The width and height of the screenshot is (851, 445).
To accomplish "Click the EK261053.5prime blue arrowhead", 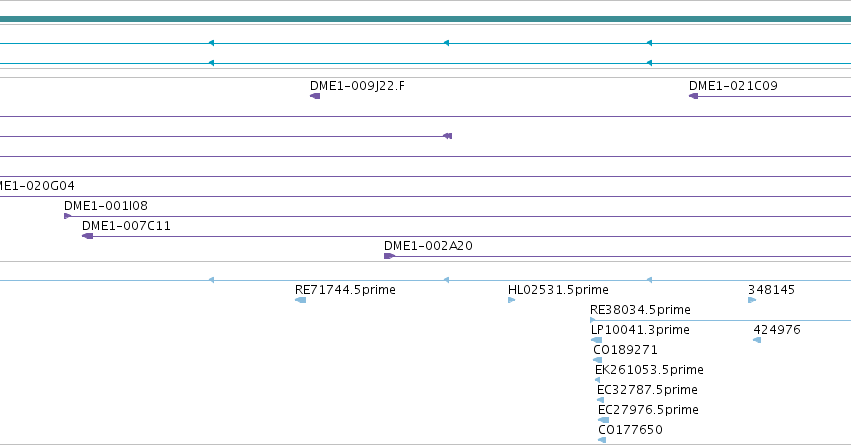I will (x=598, y=380).
